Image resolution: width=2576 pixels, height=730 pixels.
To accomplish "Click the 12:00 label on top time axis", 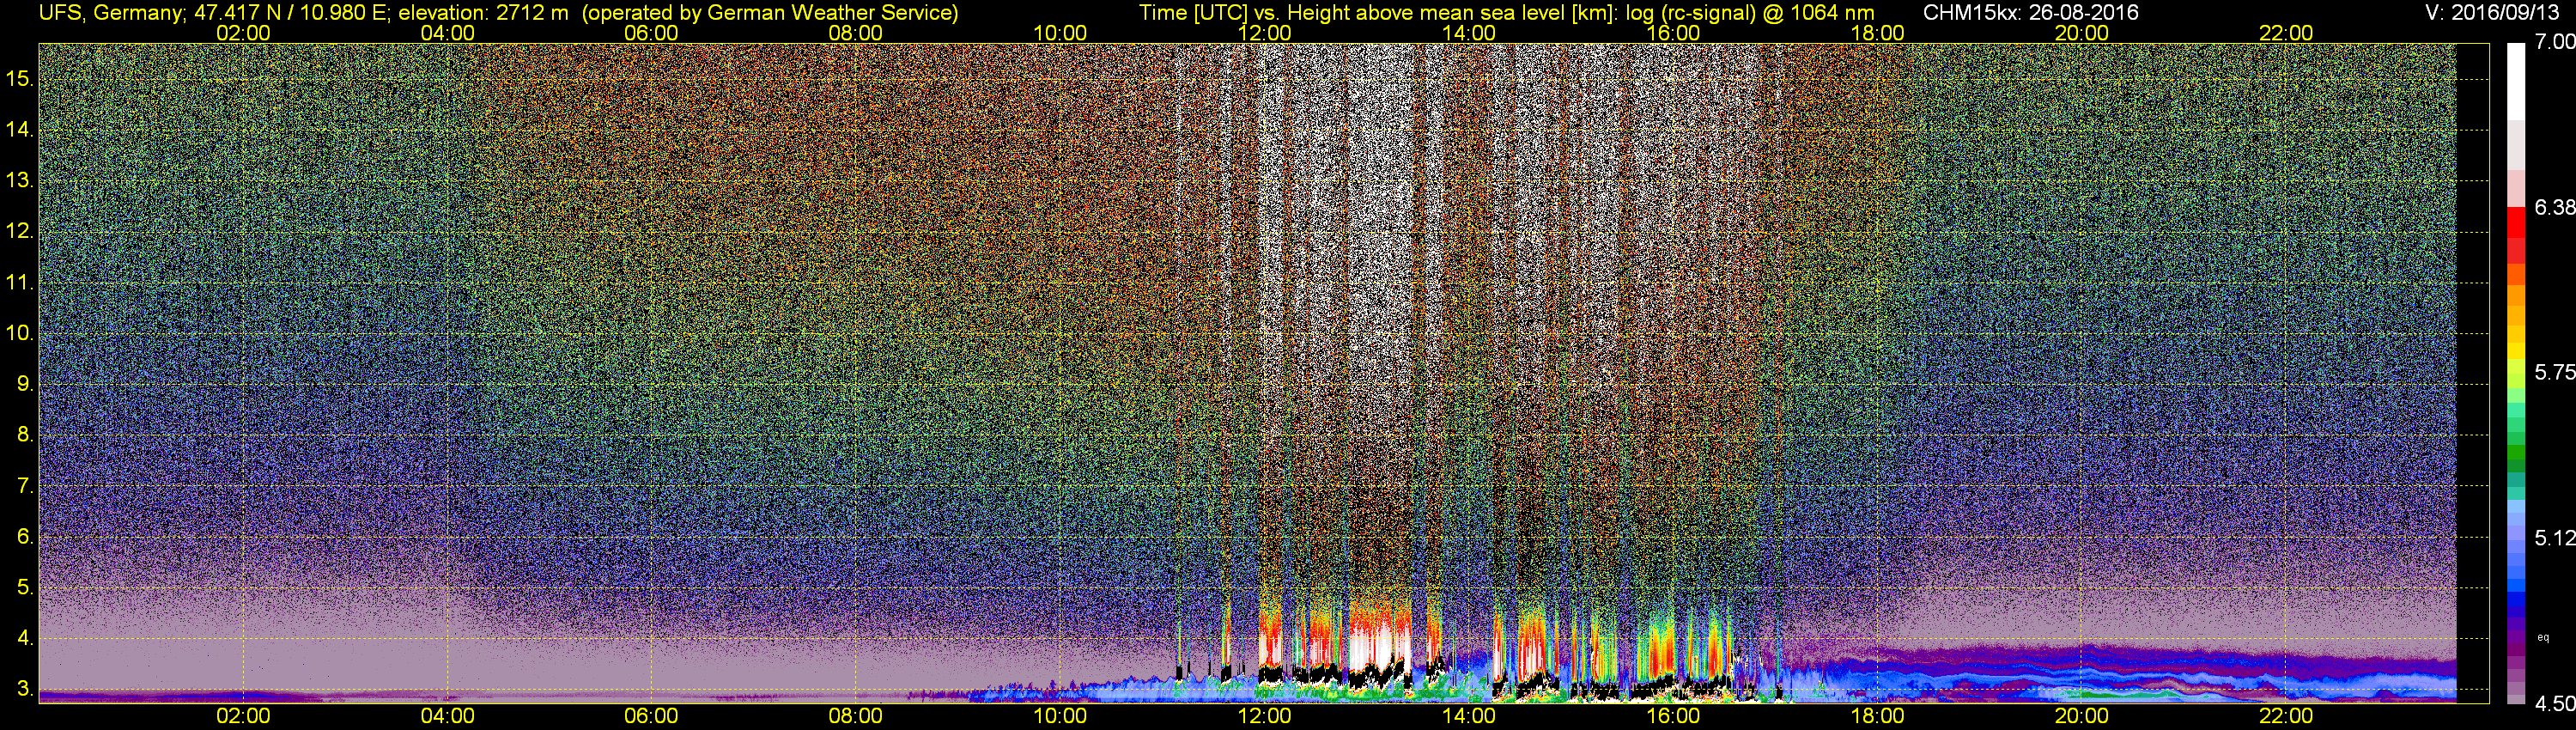I will pyautogui.click(x=1264, y=33).
